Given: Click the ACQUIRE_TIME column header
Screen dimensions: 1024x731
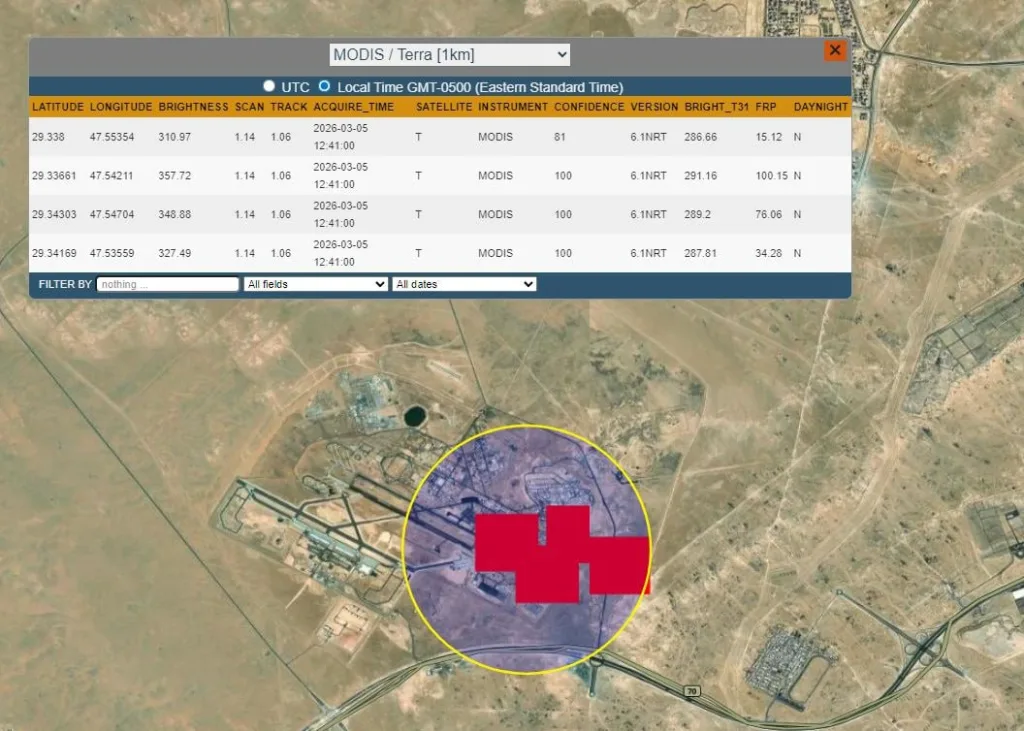Looking at the screenshot, I should pyautogui.click(x=353, y=106).
